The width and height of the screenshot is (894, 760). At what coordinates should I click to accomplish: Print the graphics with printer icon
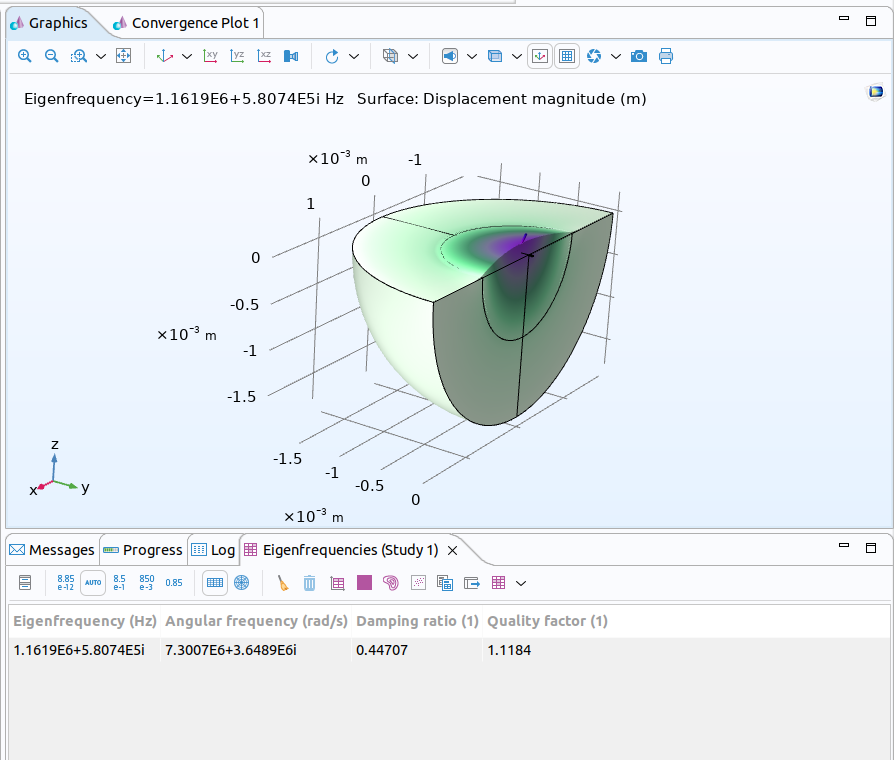pos(666,56)
